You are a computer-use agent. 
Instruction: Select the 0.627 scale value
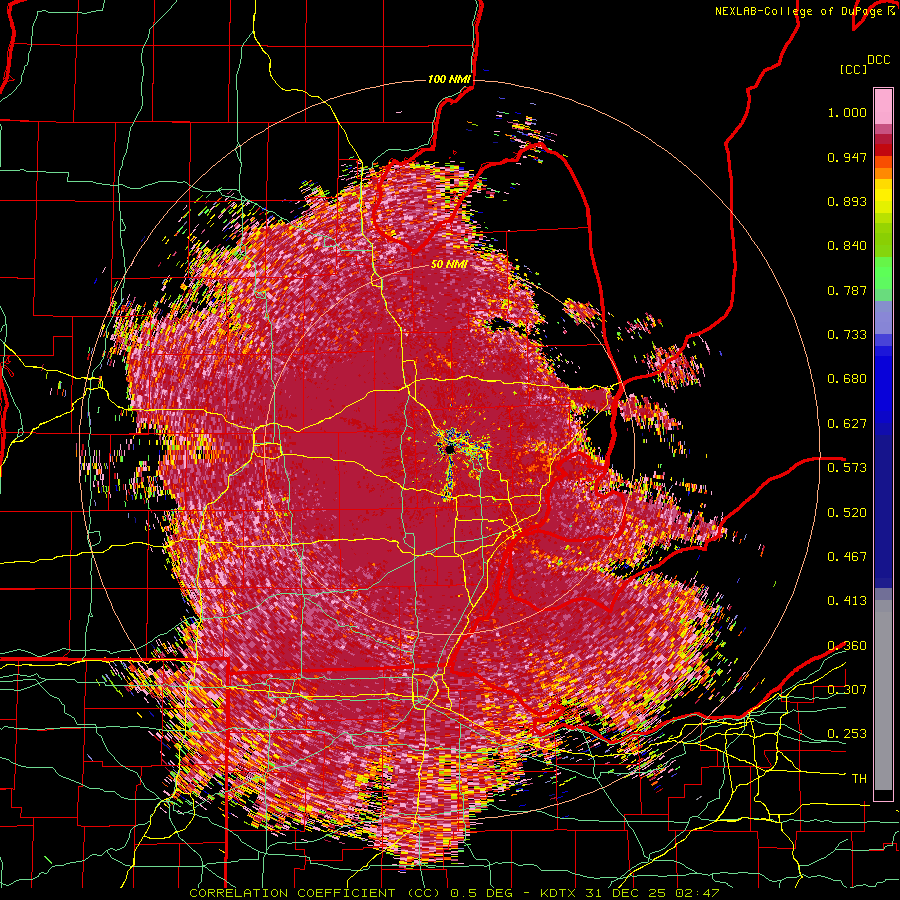(x=847, y=424)
